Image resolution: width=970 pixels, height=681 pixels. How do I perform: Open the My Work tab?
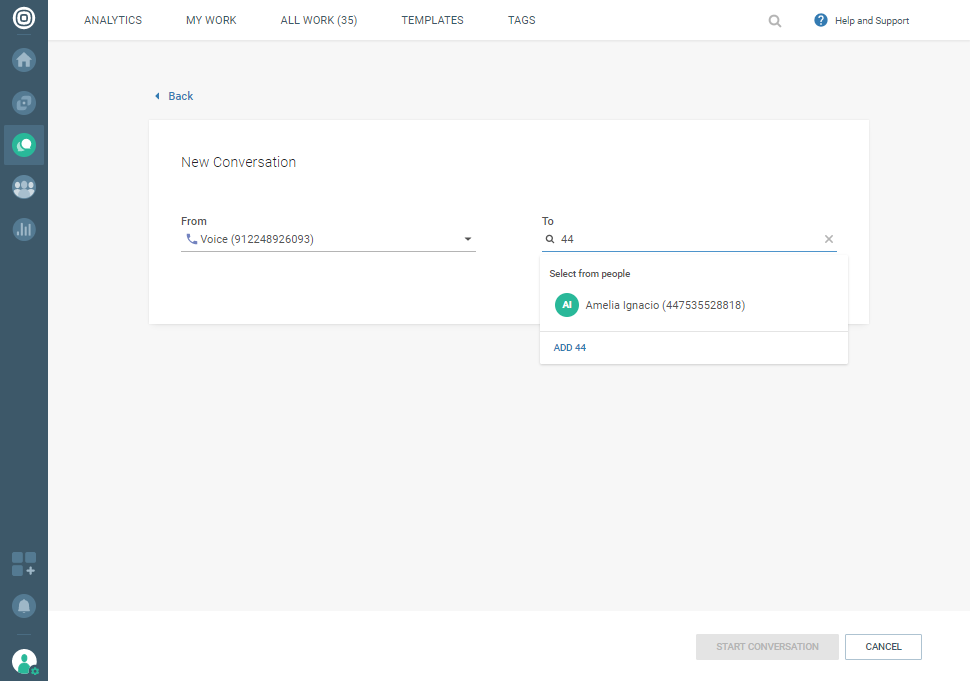[x=211, y=20]
